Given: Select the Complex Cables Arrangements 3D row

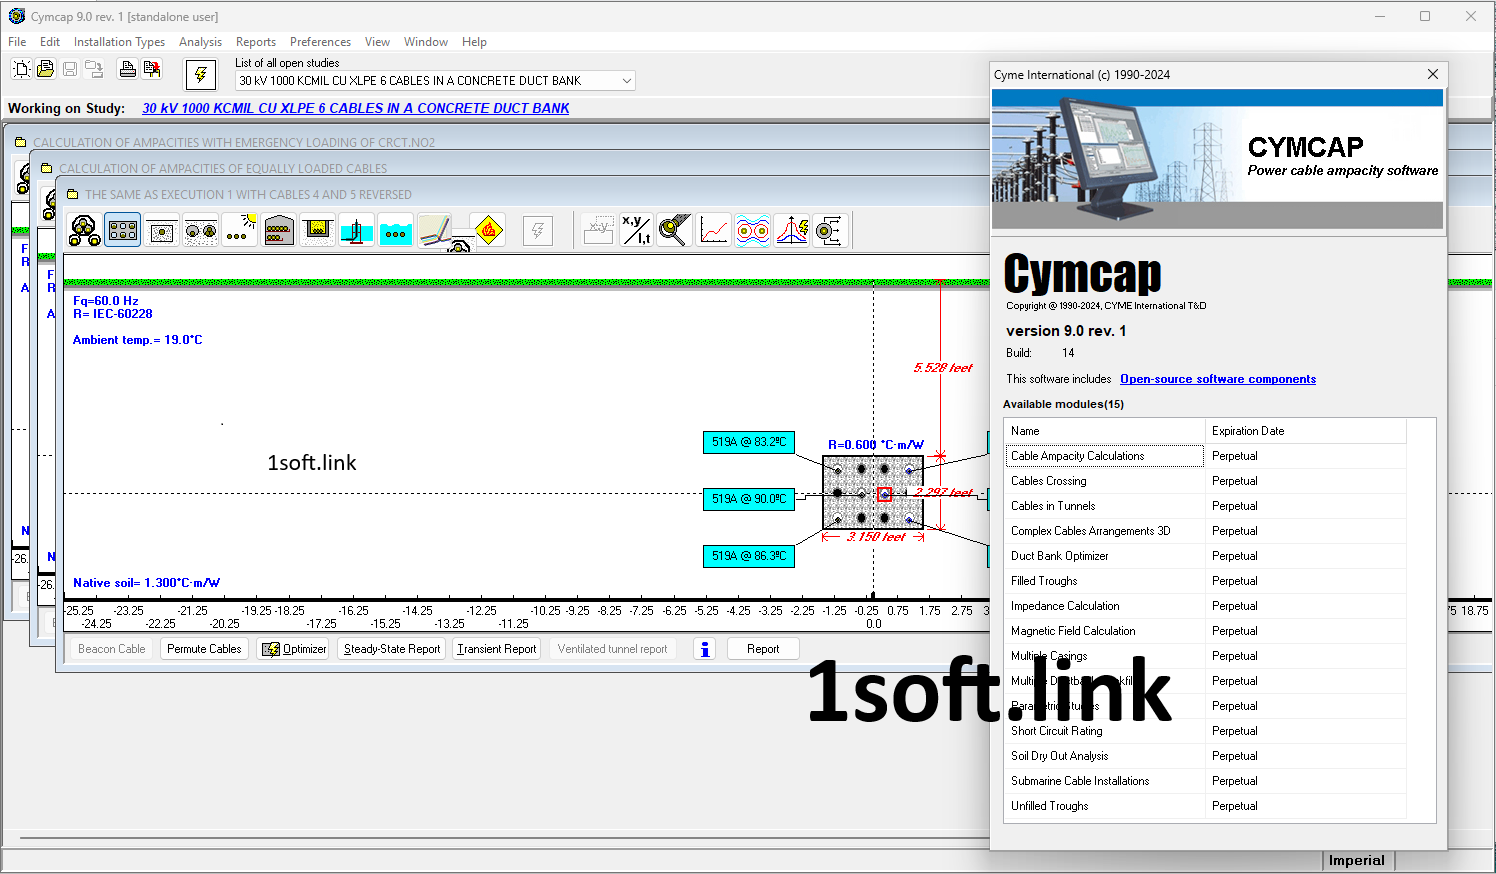Looking at the screenshot, I should 1205,531.
